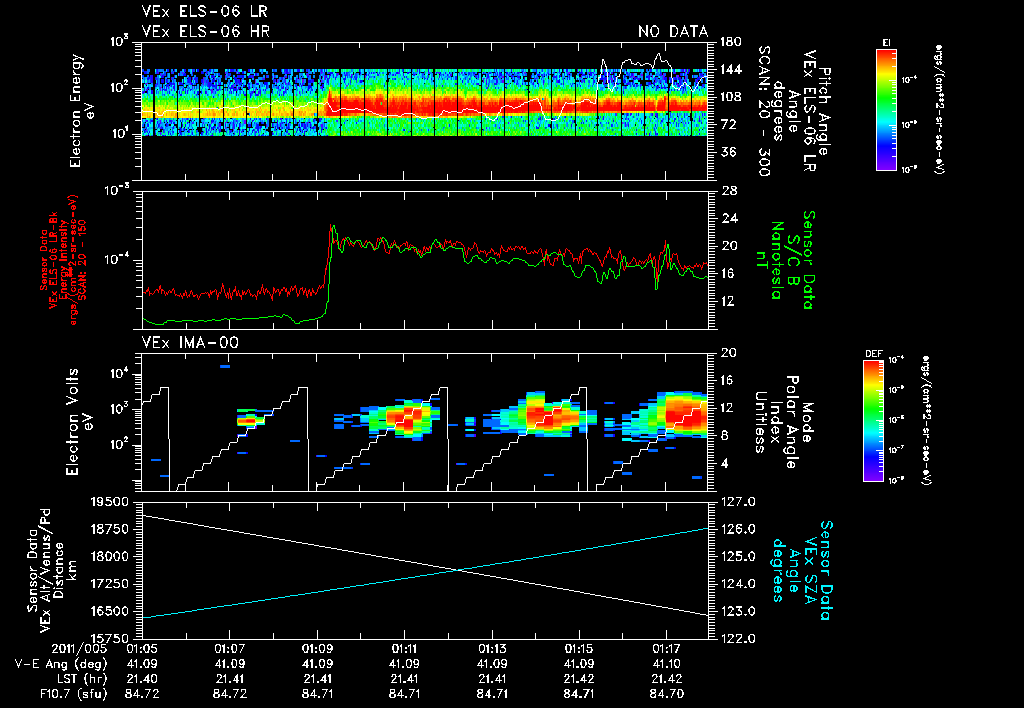The width and height of the screenshot is (1024, 708).
Task: Click the 01:05 time tick label
Action: click(x=142, y=650)
